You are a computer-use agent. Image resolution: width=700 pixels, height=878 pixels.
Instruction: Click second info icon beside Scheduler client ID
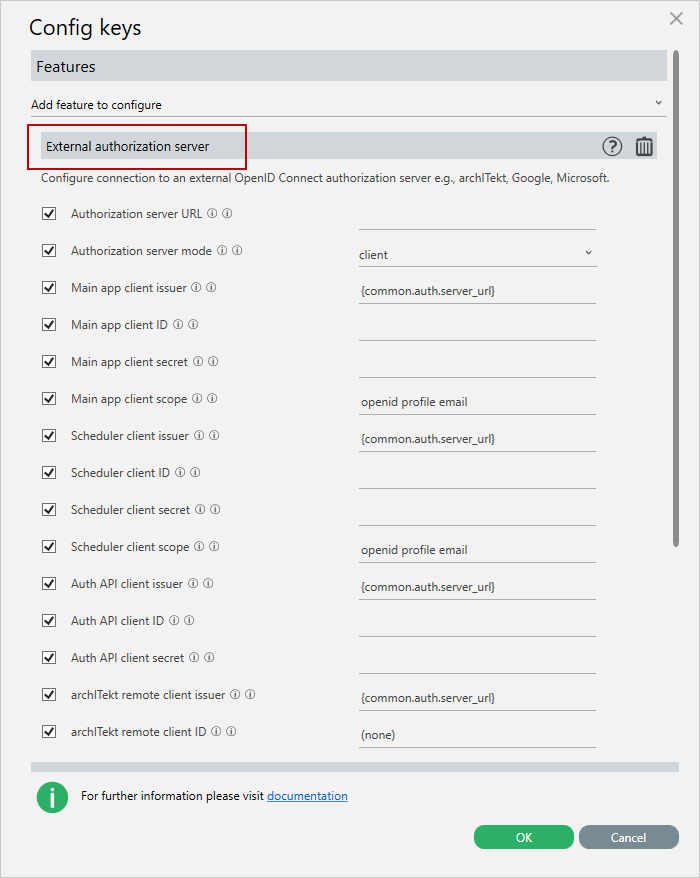[x=195, y=472]
